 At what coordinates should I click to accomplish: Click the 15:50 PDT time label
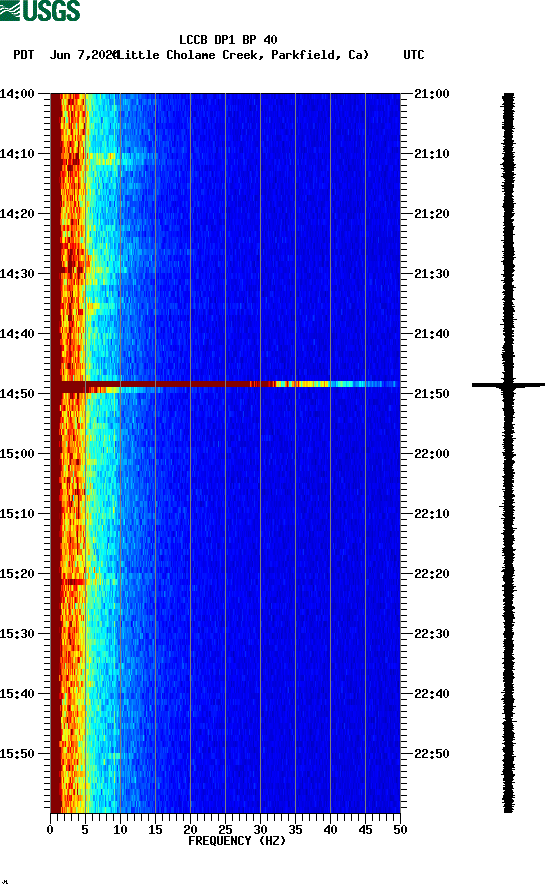tap(18, 753)
